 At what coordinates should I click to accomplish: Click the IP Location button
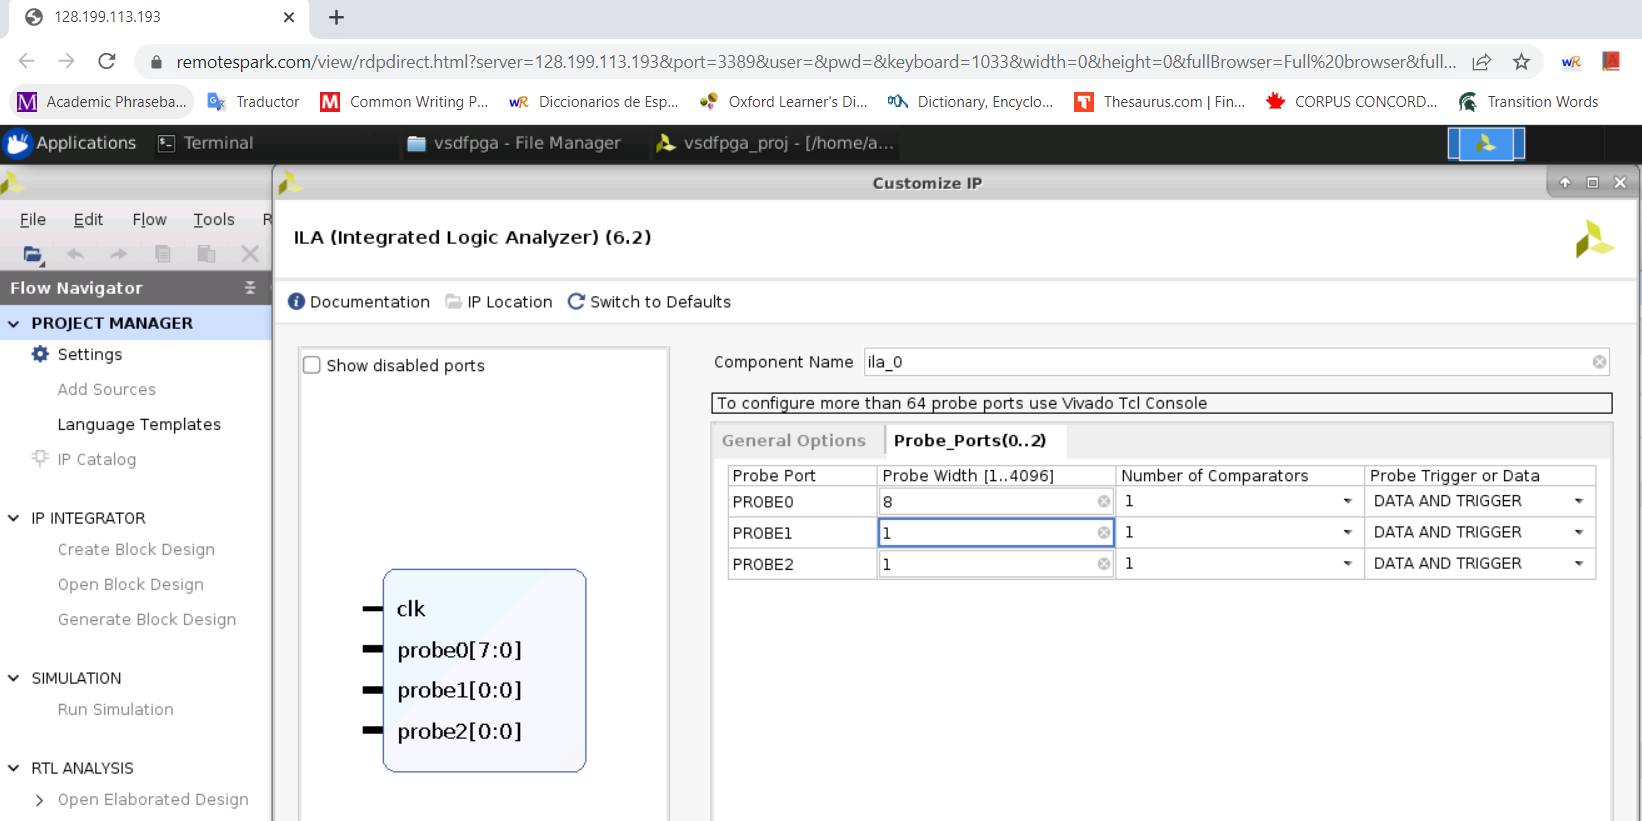(x=499, y=302)
